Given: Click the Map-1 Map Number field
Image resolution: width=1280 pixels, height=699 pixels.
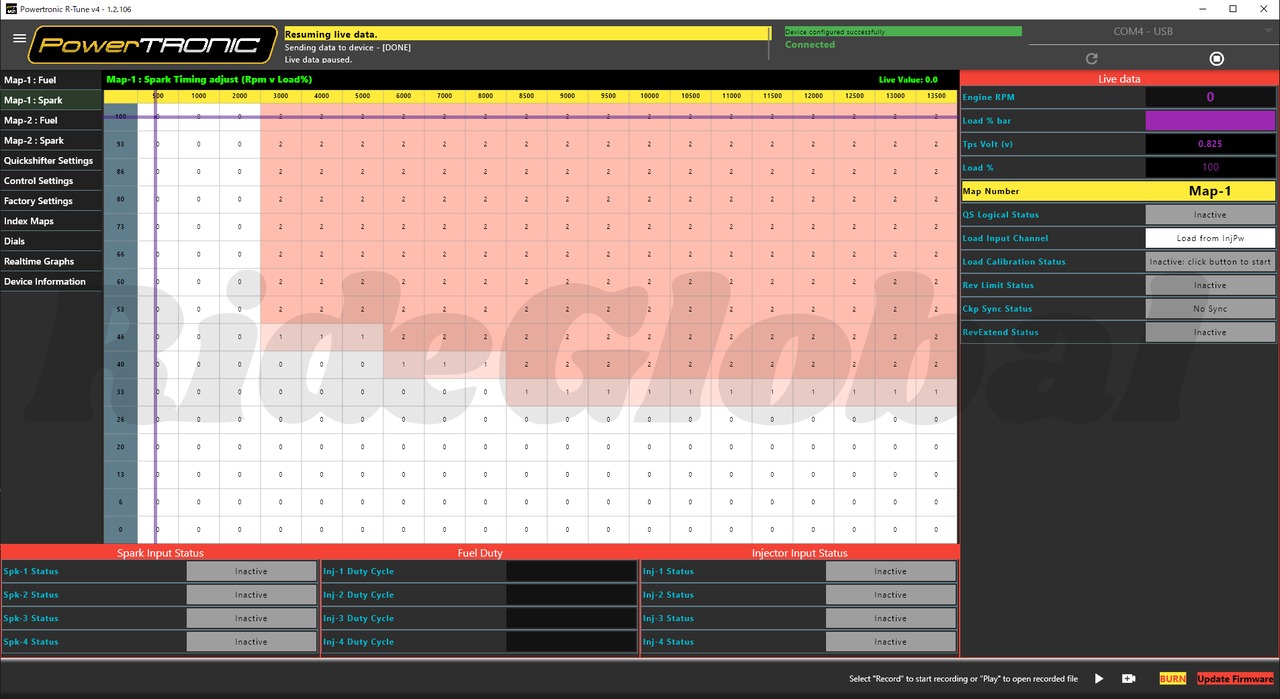Looking at the screenshot, I should click(x=1210, y=191).
